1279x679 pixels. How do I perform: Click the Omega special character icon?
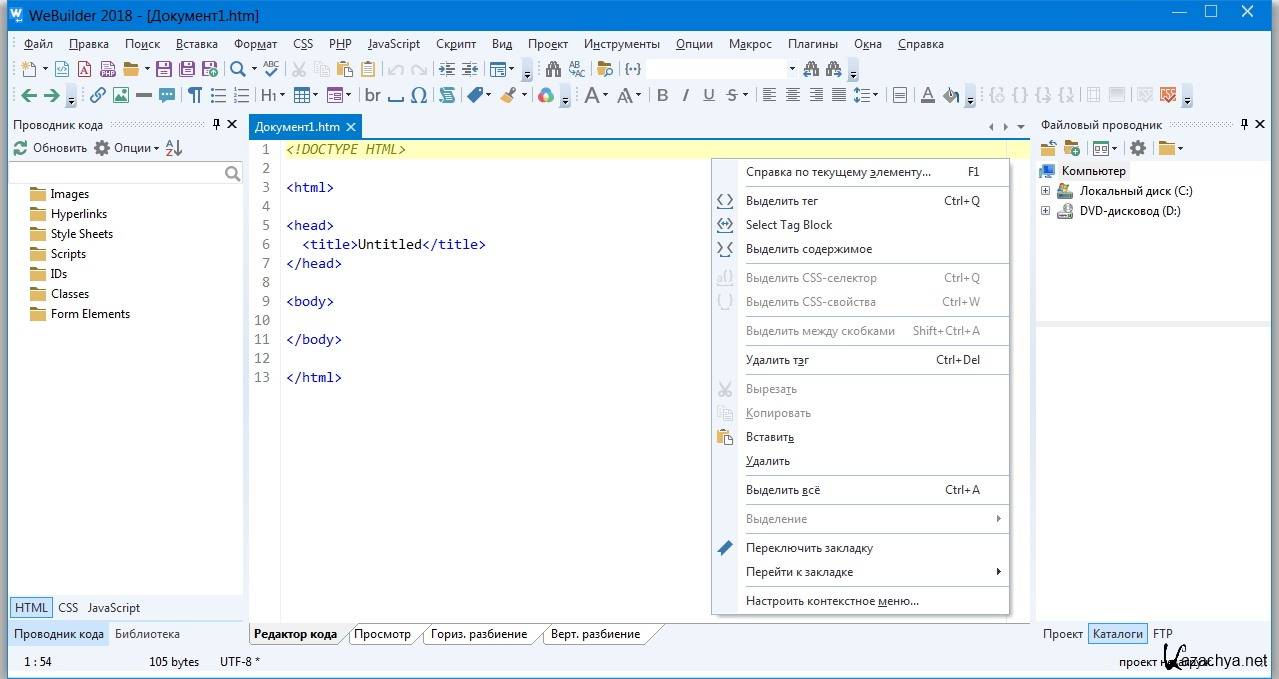coord(419,96)
